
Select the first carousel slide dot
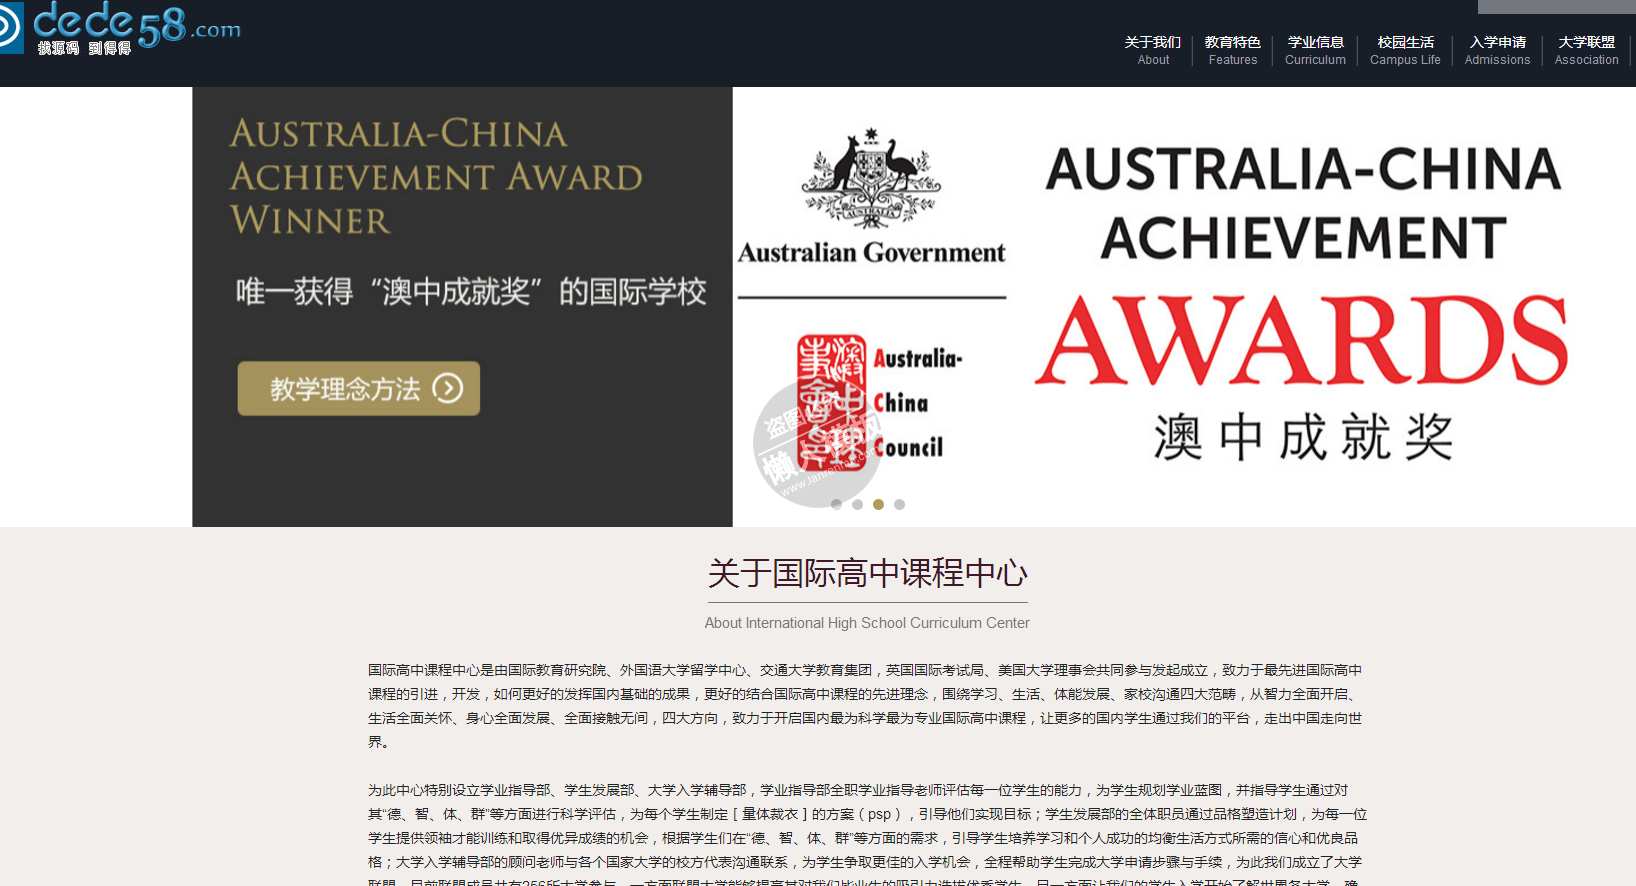pos(836,504)
